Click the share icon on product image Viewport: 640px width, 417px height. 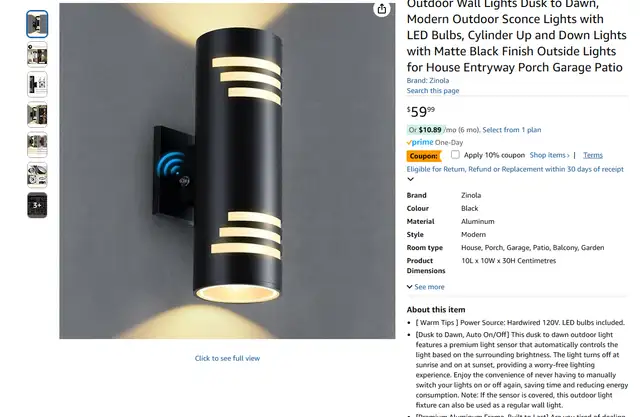pos(382,9)
